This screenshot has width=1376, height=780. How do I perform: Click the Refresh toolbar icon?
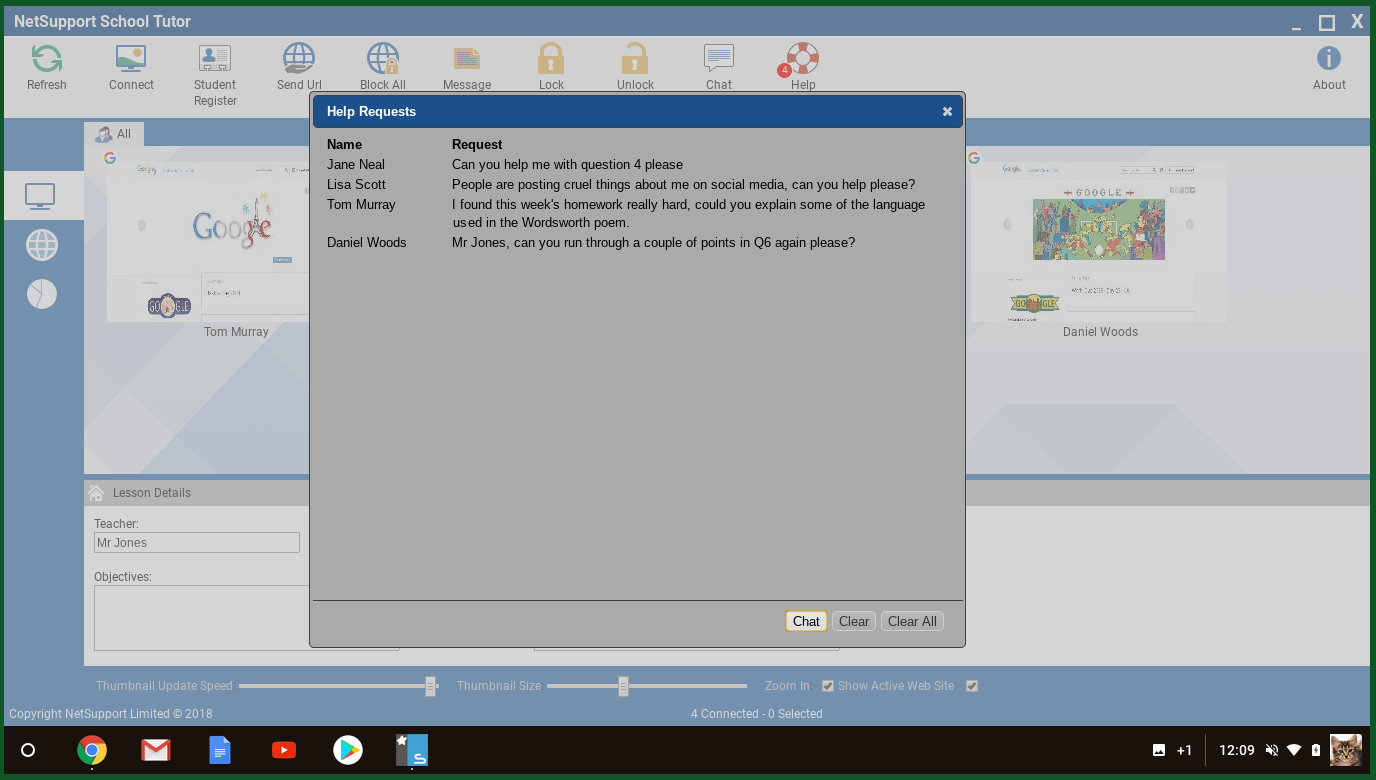click(x=46, y=59)
